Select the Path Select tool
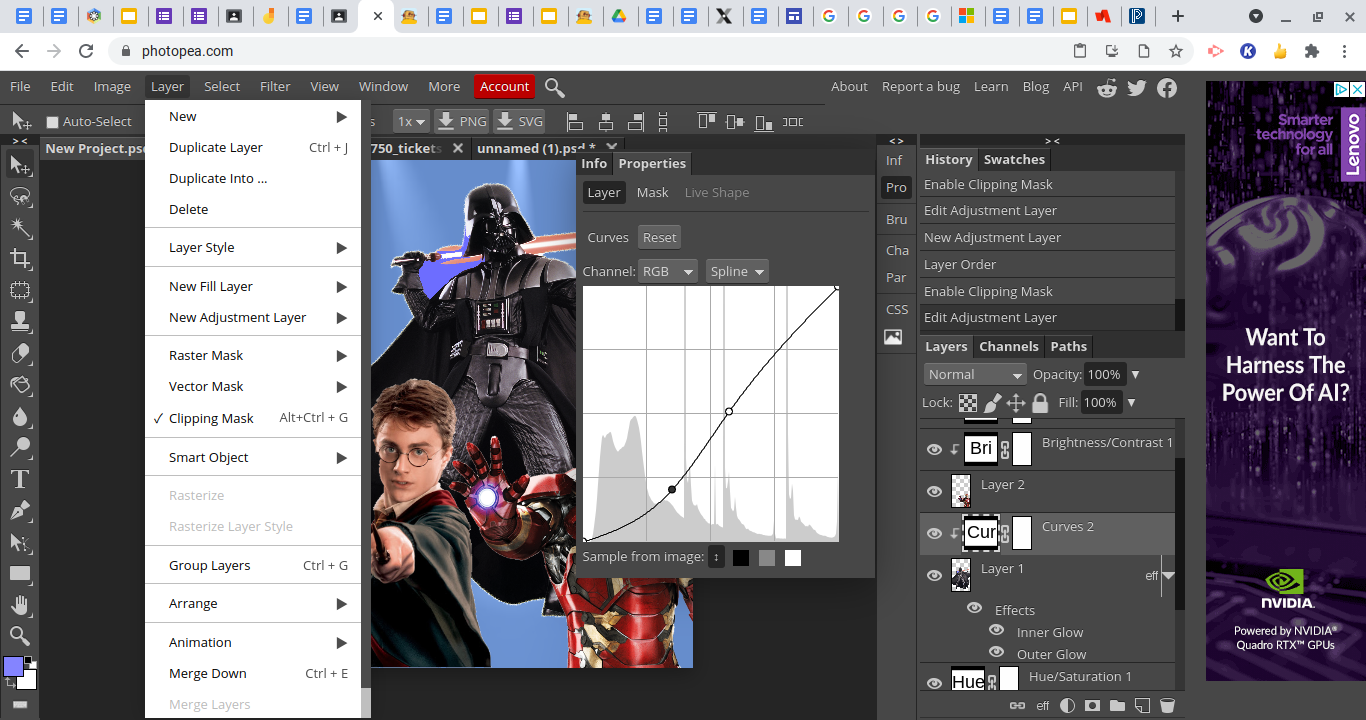The height and width of the screenshot is (720, 1366). point(20,542)
